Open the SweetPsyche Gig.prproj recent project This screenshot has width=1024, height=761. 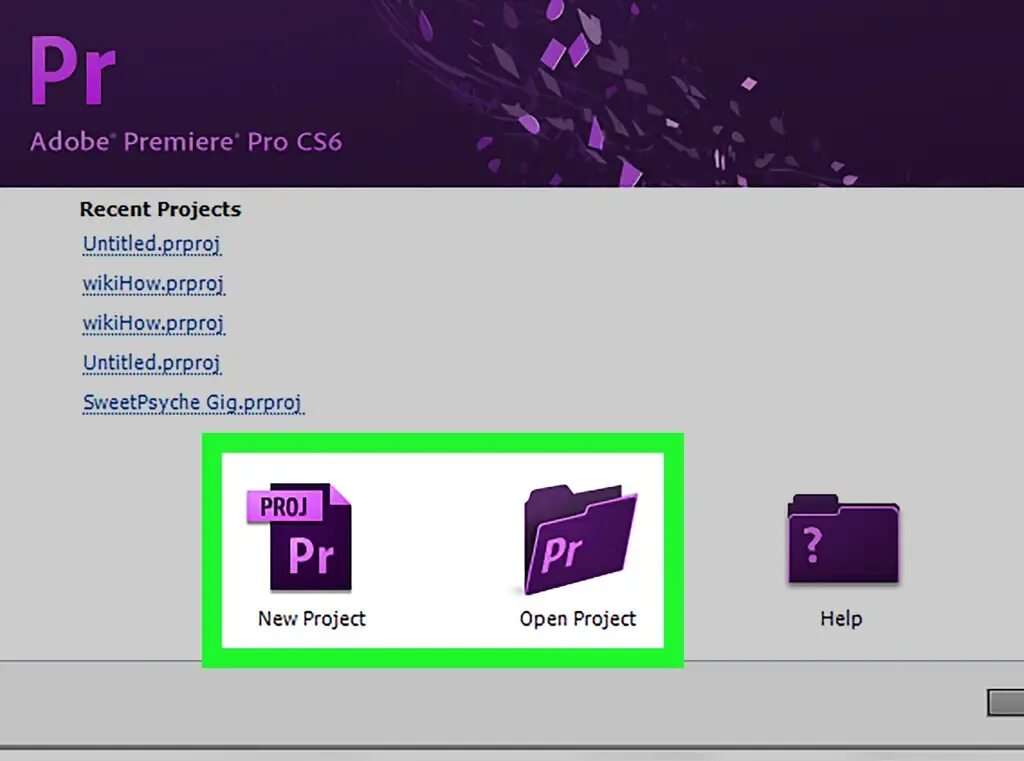(193, 402)
